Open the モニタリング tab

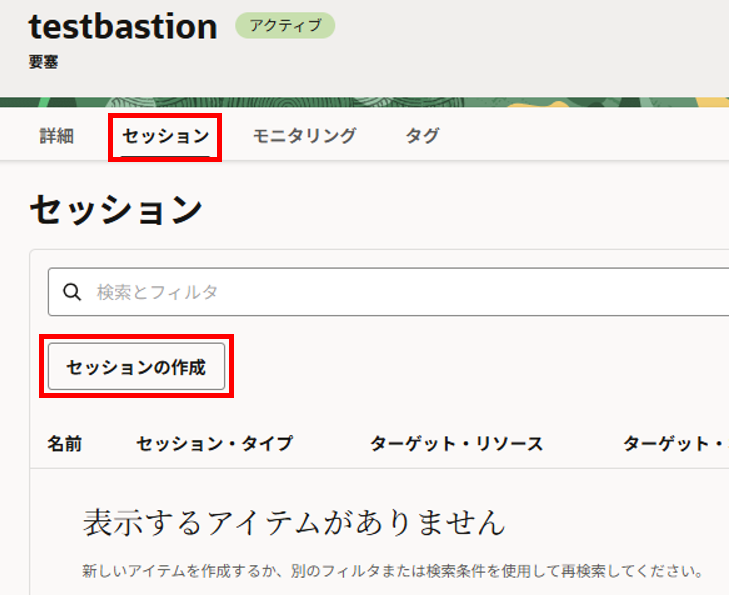304,136
